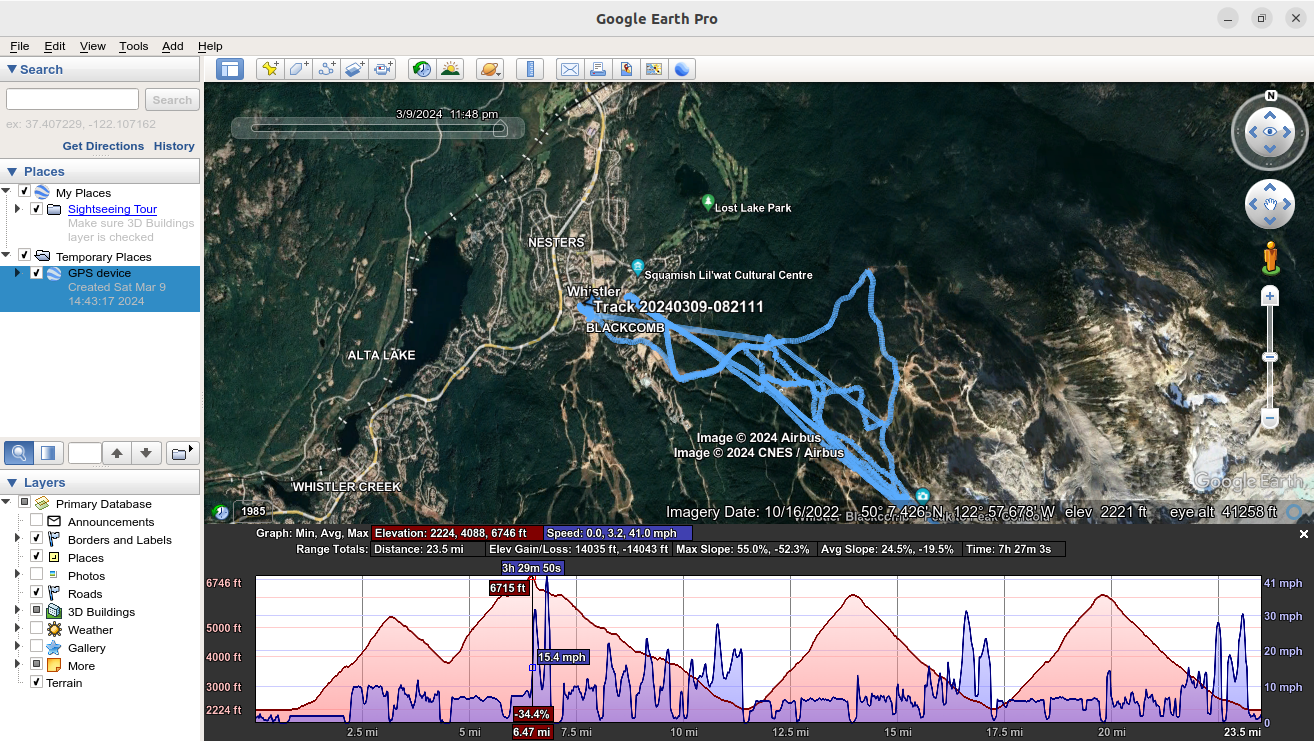The image size is (1314, 741).
Task: View current location in Google Maps
Action: [x=654, y=69]
